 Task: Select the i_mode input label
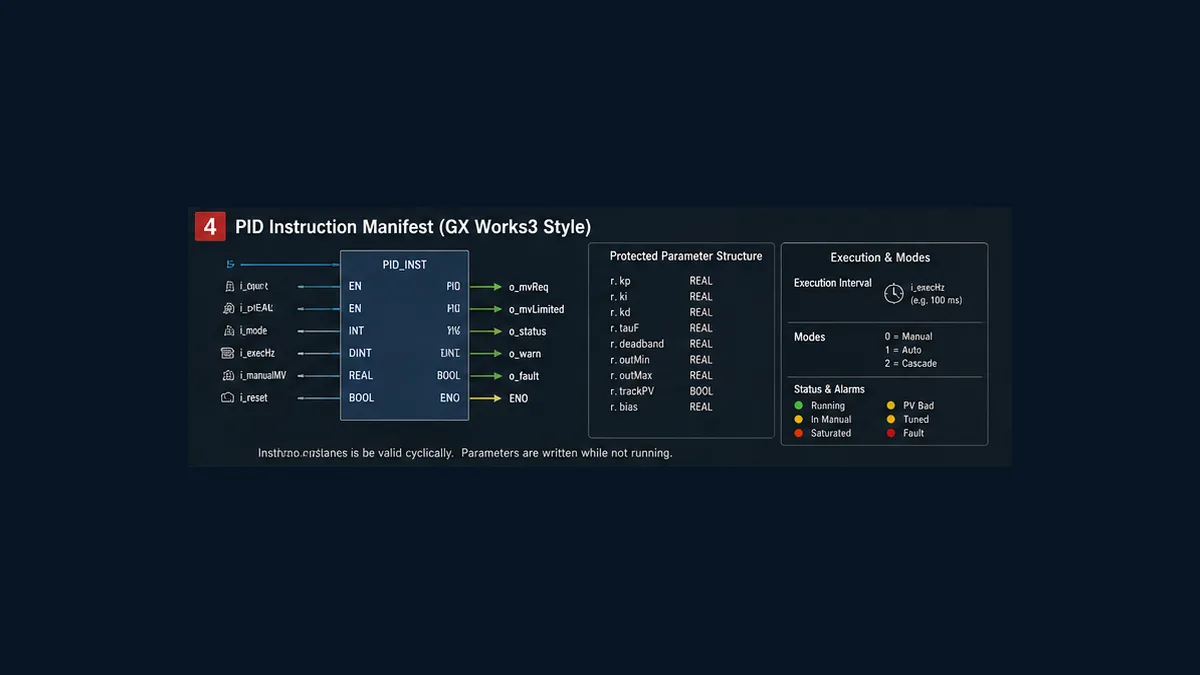point(253,331)
